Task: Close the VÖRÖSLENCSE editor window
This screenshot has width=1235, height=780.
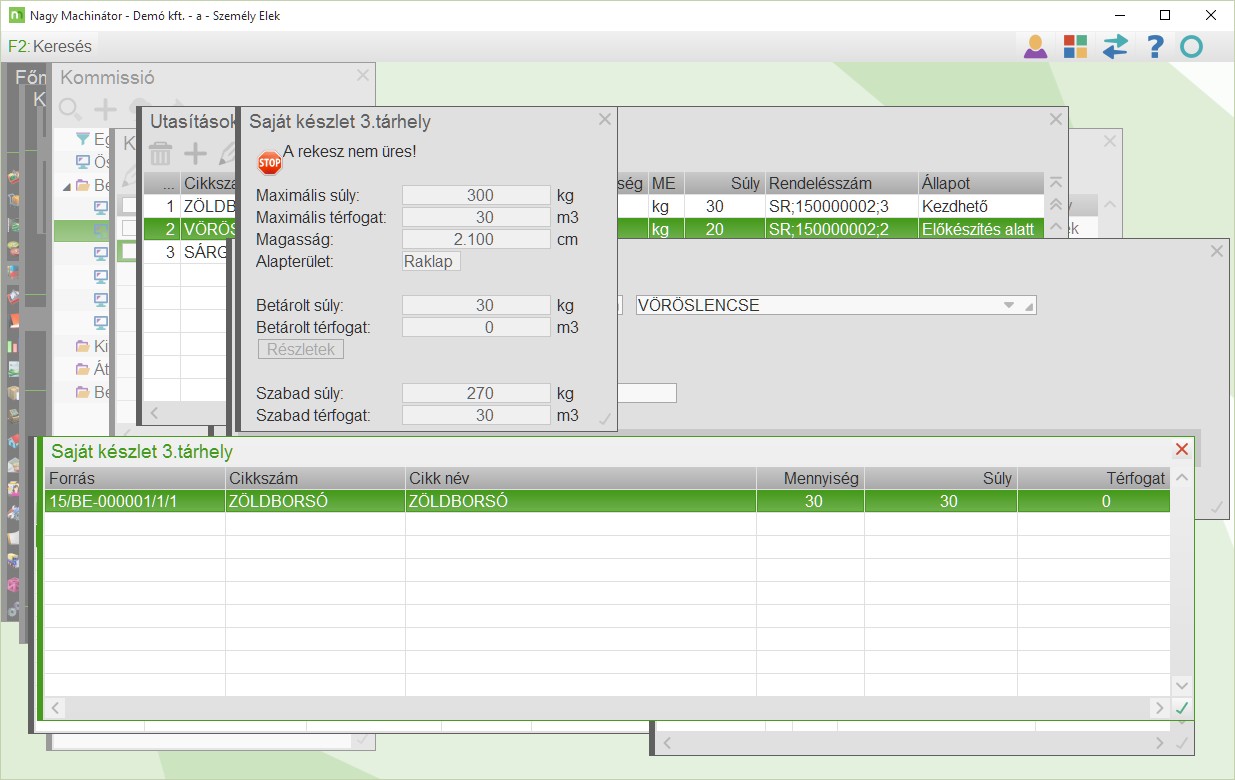Action: click(1216, 251)
